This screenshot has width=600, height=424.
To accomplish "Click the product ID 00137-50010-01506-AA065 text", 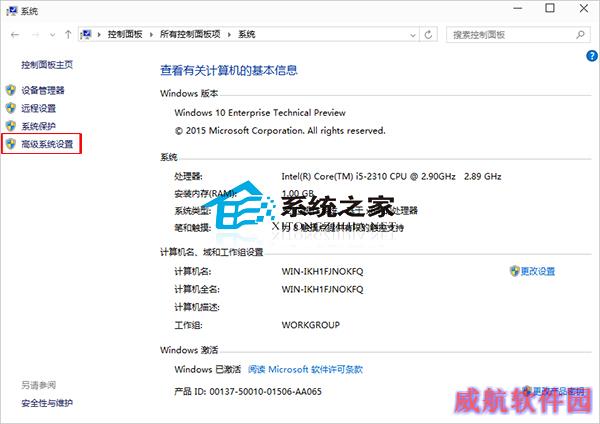I will click(x=266, y=391).
